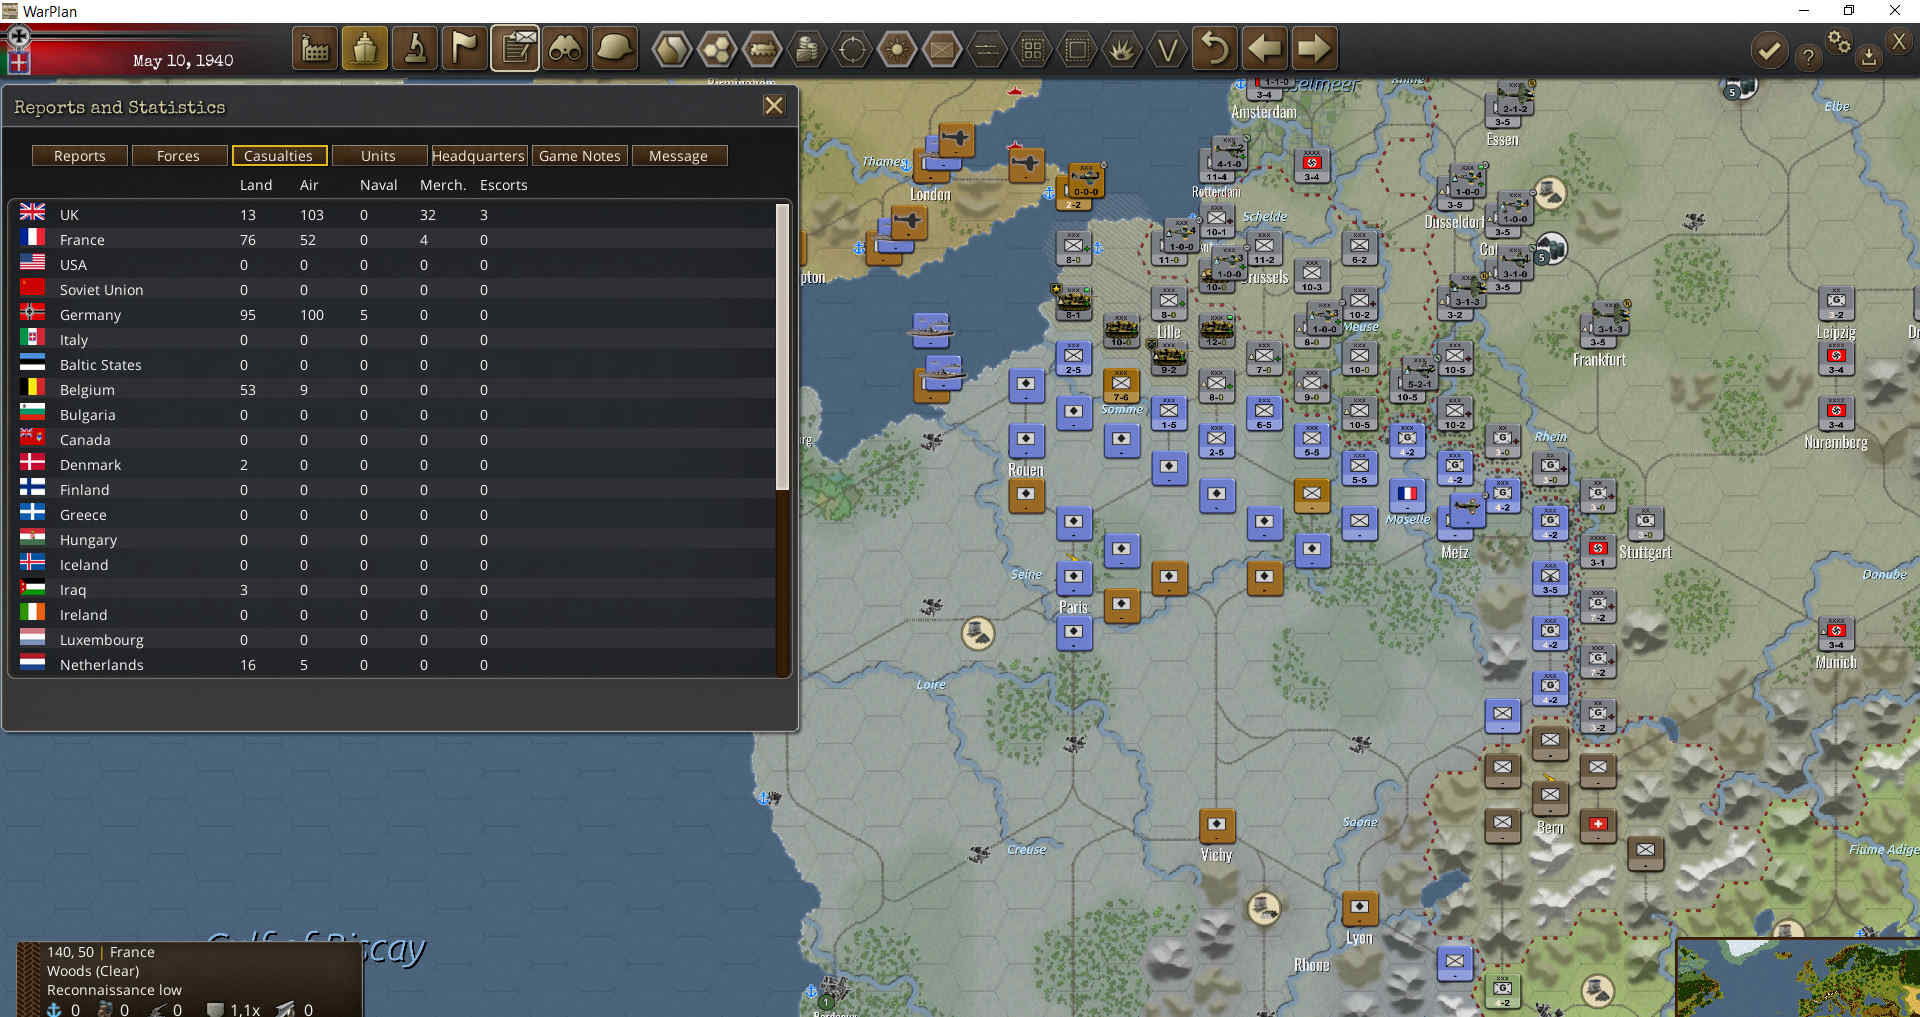
Task: Click the round X exit game icon
Action: point(1899,41)
